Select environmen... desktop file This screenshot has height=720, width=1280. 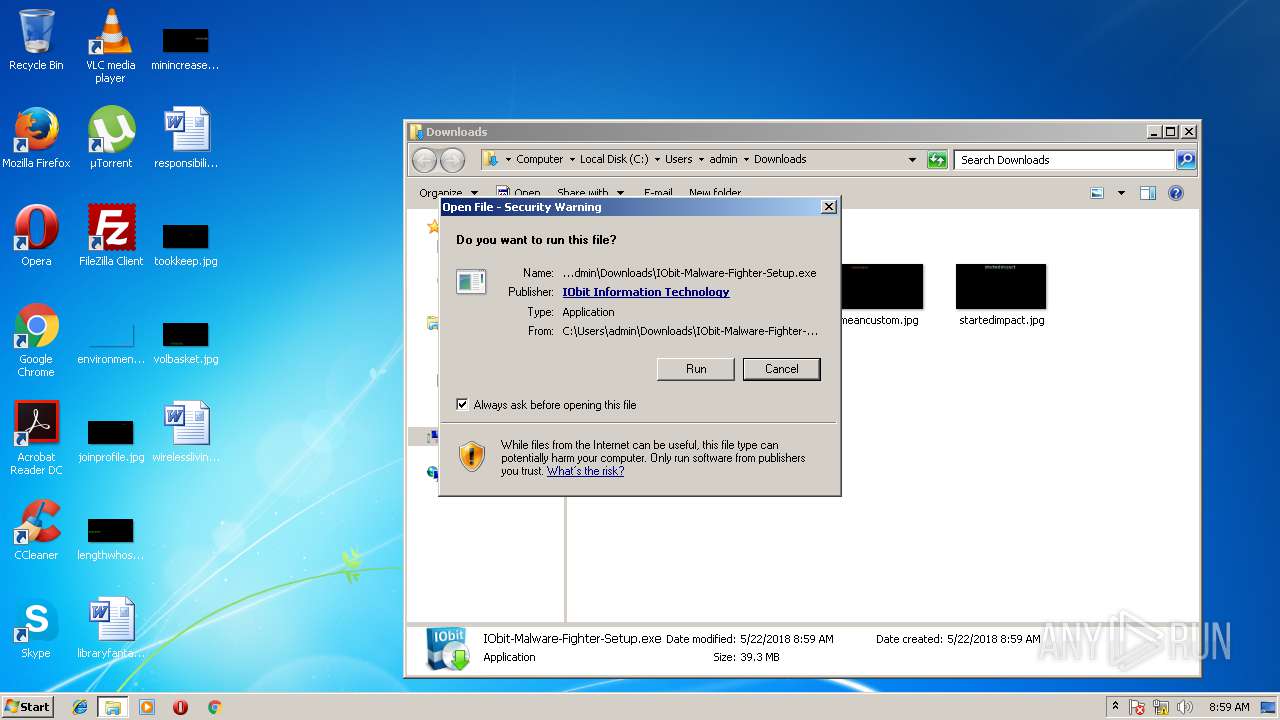[x=110, y=343]
